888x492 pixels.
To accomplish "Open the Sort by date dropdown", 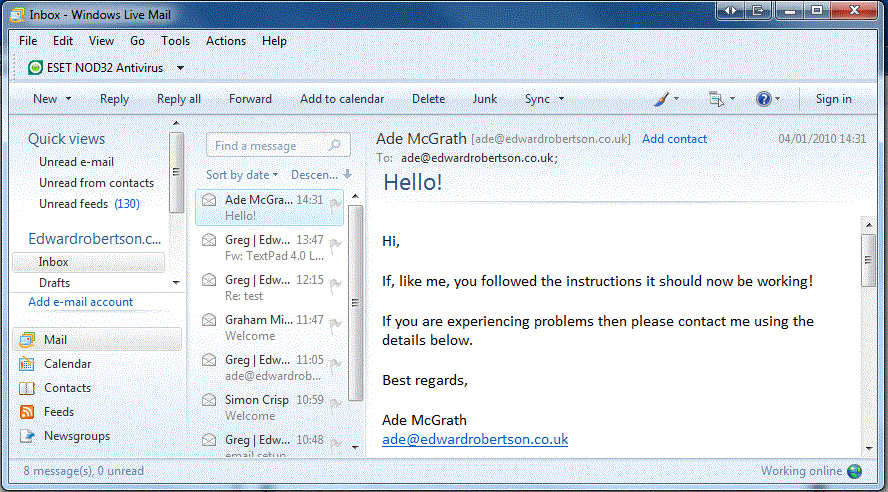I will pyautogui.click(x=242, y=175).
